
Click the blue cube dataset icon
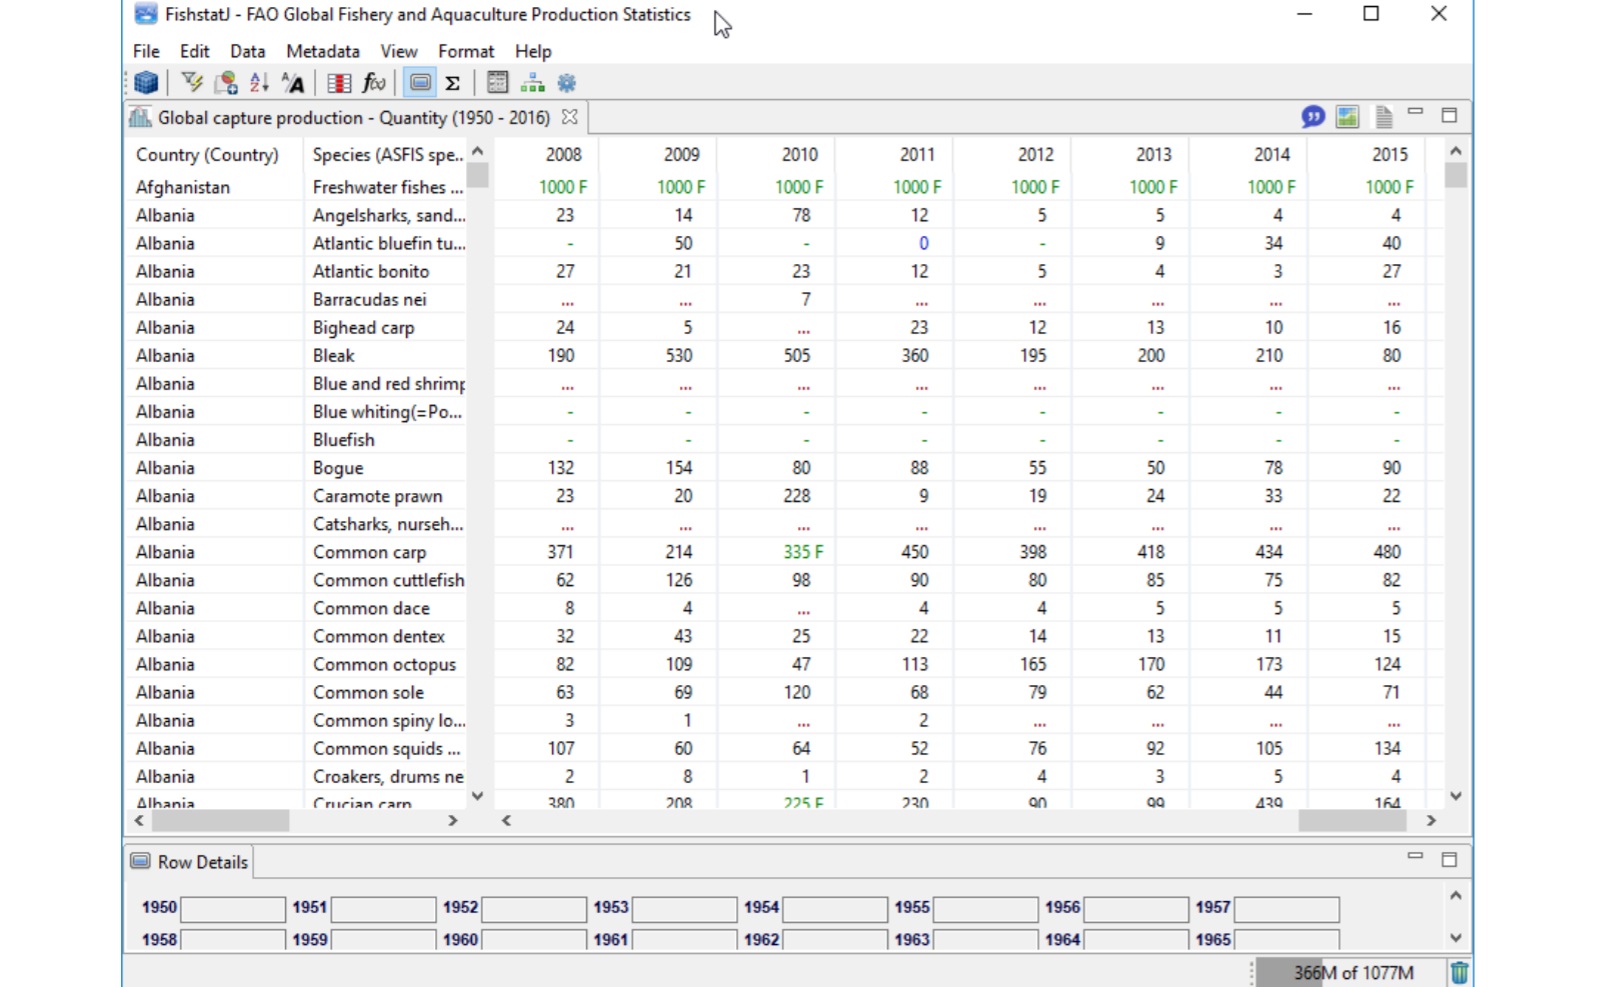pos(146,83)
